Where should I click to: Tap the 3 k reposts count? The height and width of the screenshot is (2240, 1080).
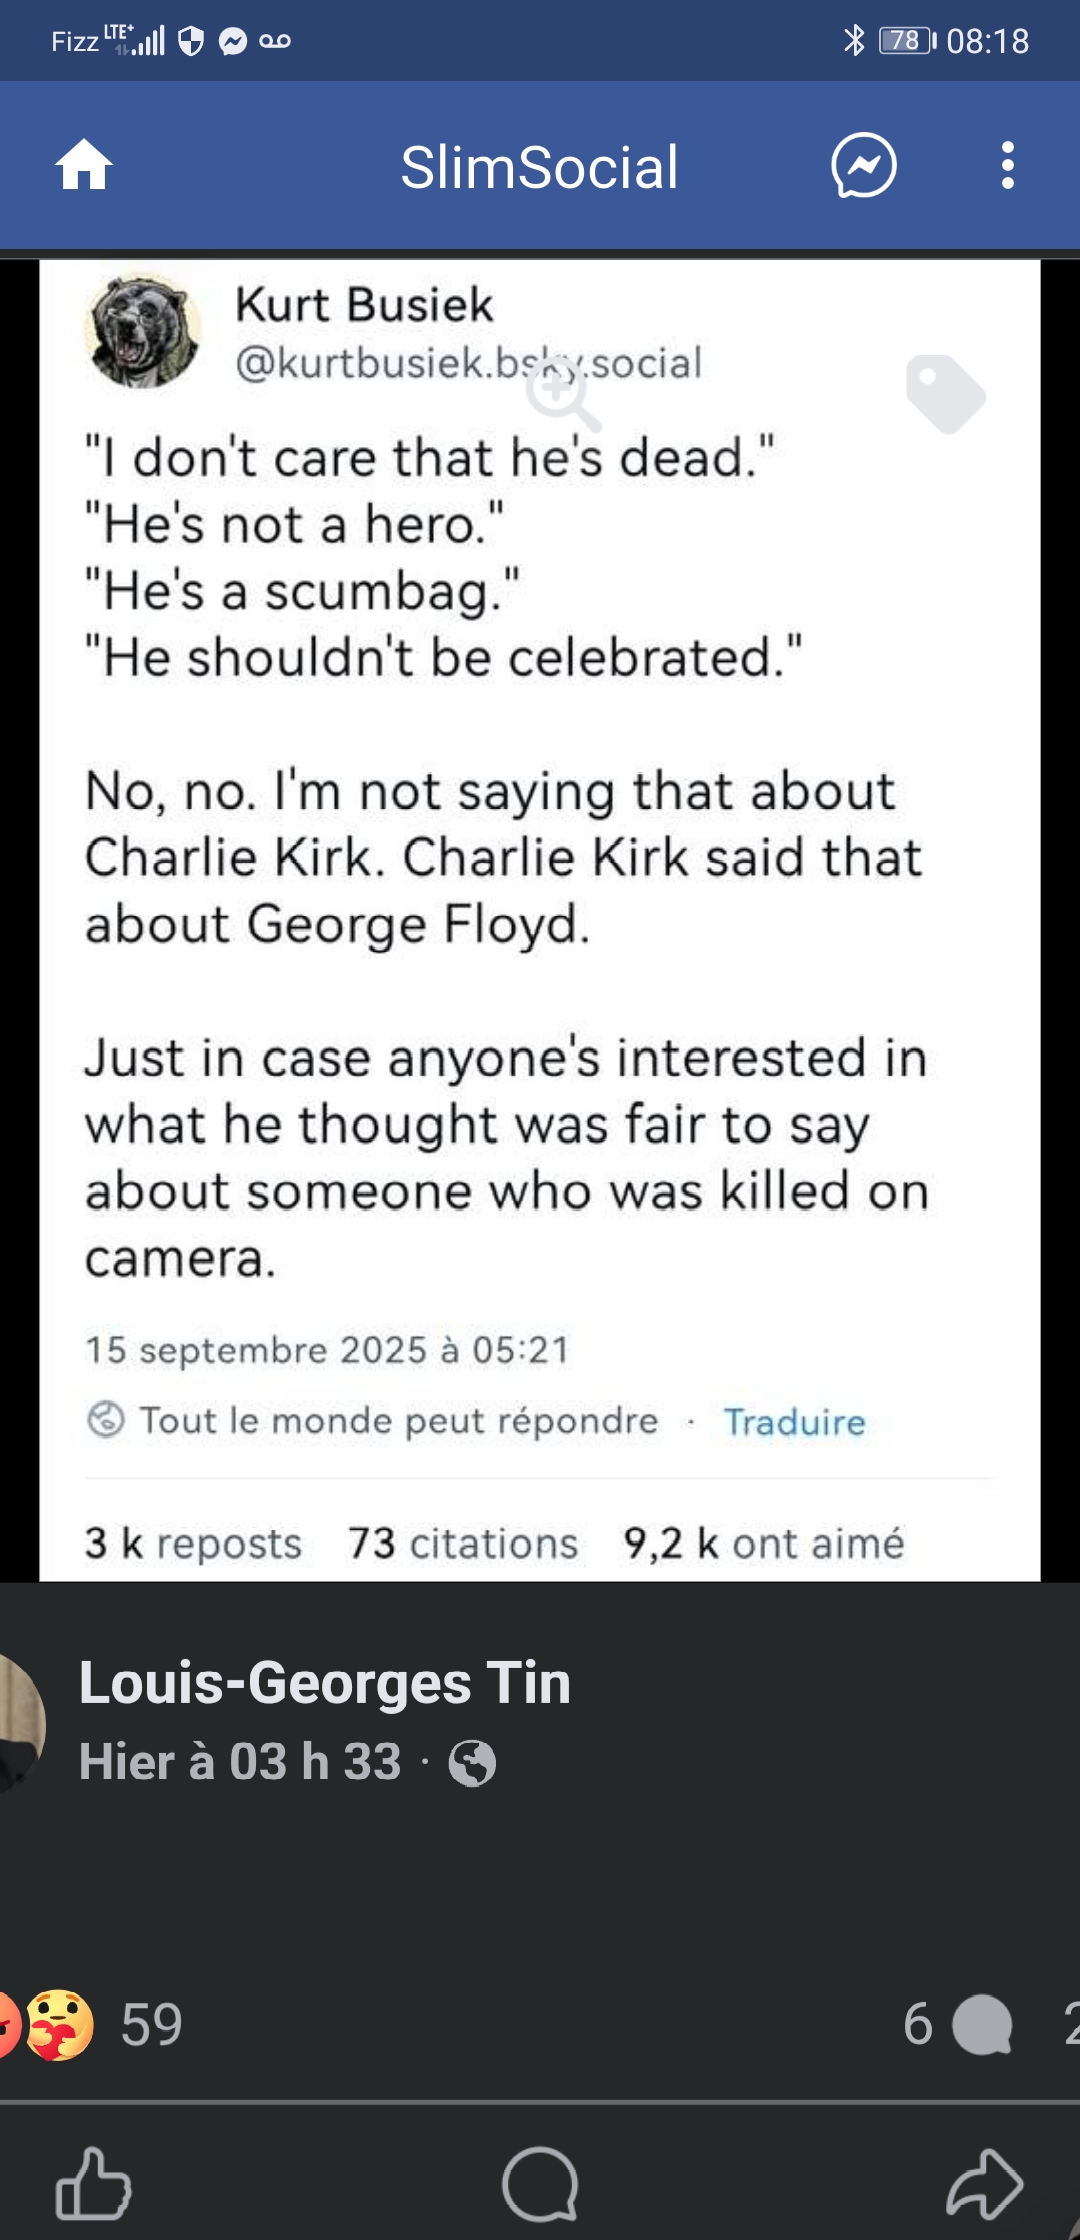(x=193, y=1543)
